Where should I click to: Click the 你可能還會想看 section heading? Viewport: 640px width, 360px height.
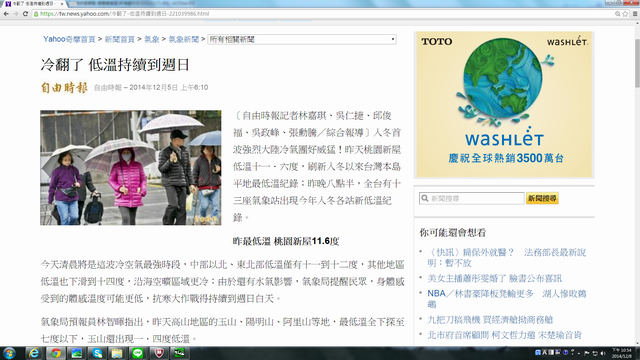point(453,233)
